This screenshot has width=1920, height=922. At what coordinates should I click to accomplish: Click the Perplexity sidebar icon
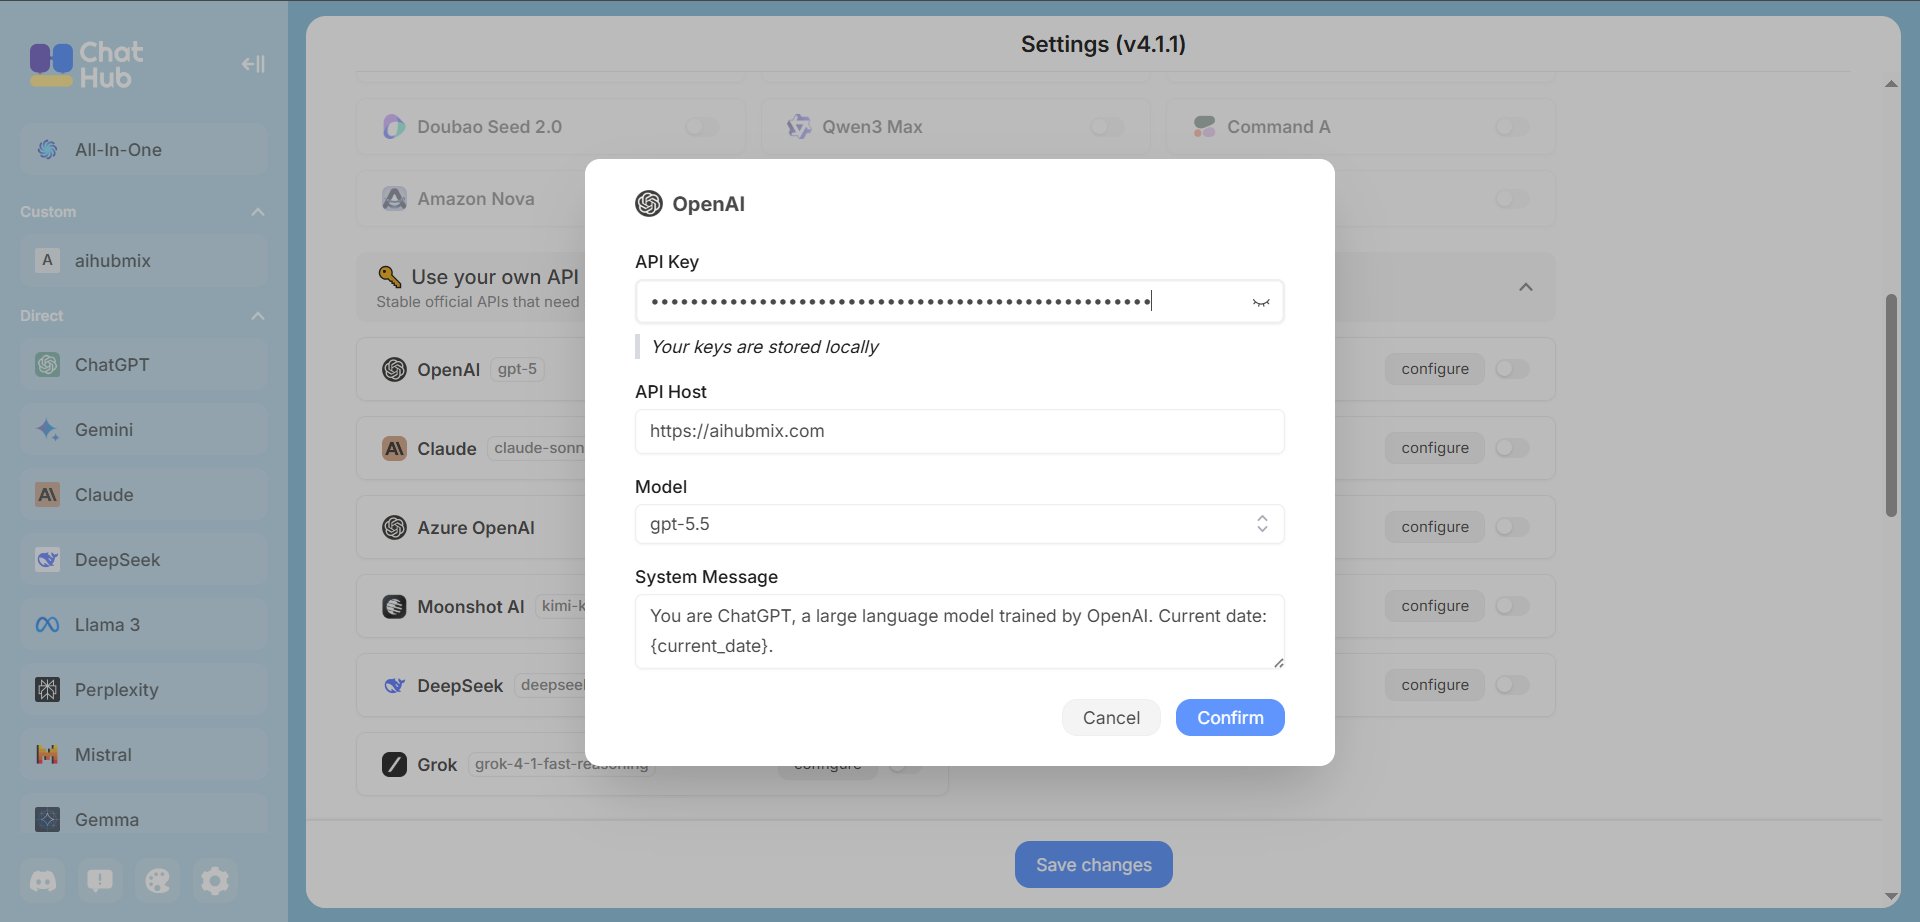pos(47,690)
